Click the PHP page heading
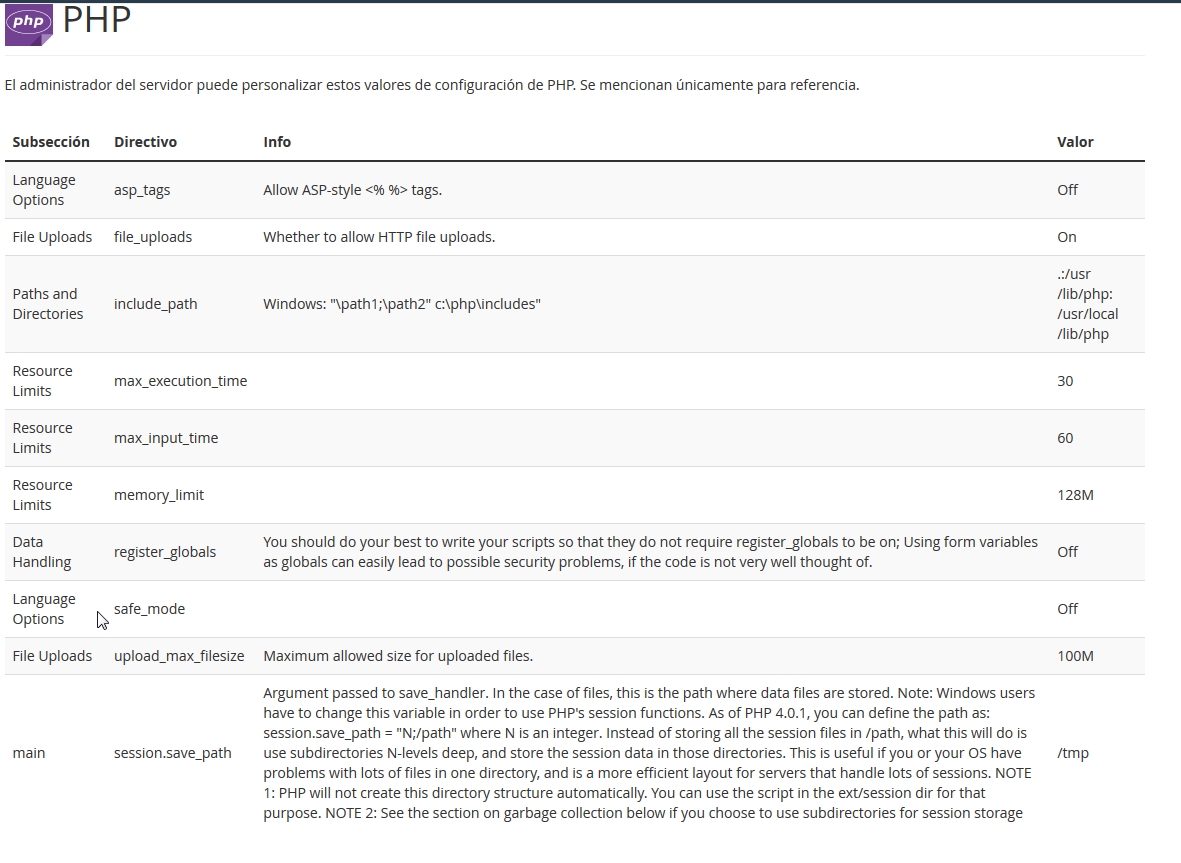Viewport: 1181px width, 863px height. click(x=97, y=19)
